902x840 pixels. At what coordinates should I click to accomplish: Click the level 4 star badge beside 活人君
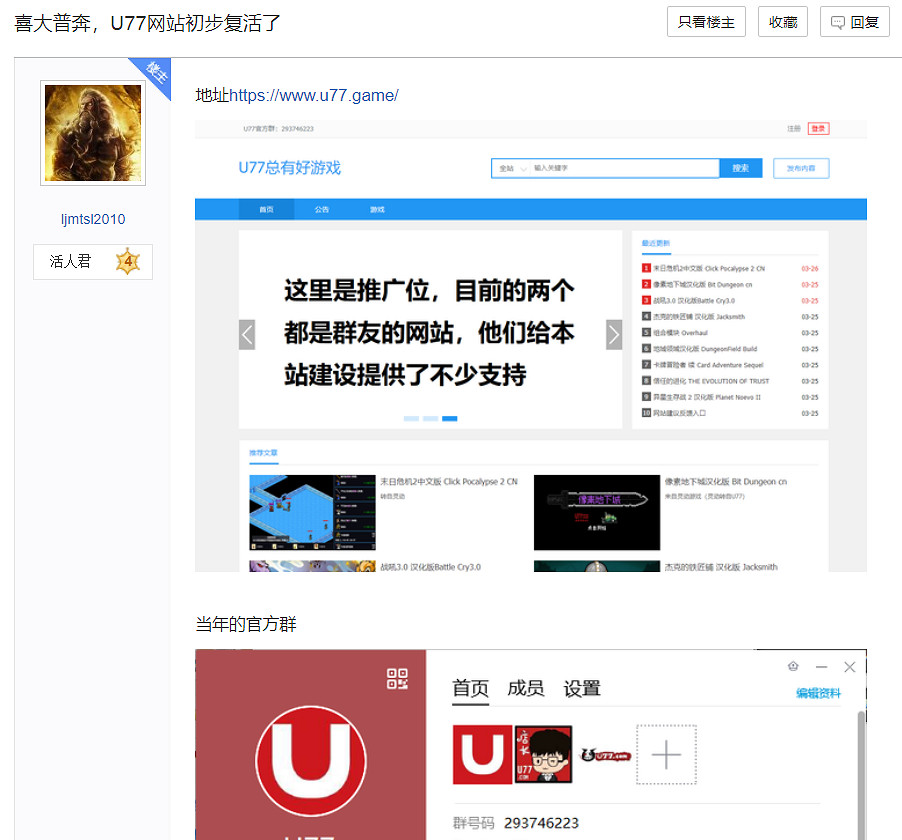129,261
